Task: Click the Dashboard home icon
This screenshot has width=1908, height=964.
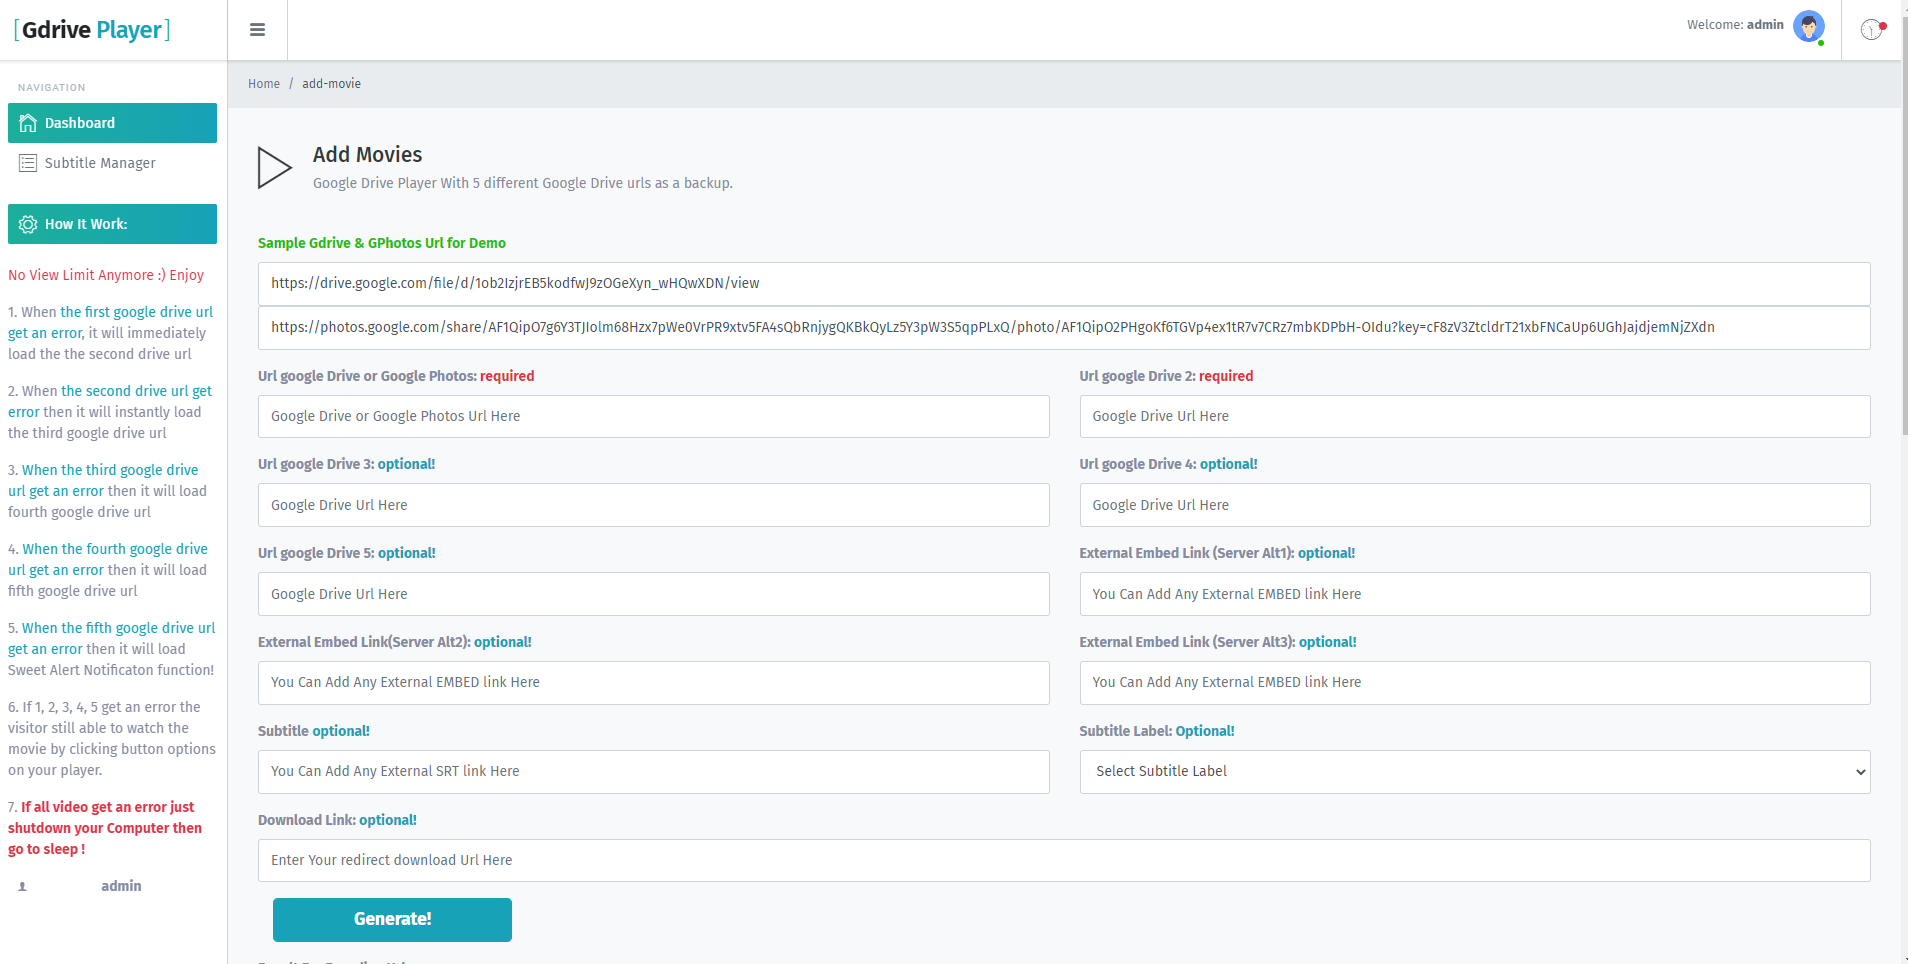Action: (x=28, y=123)
